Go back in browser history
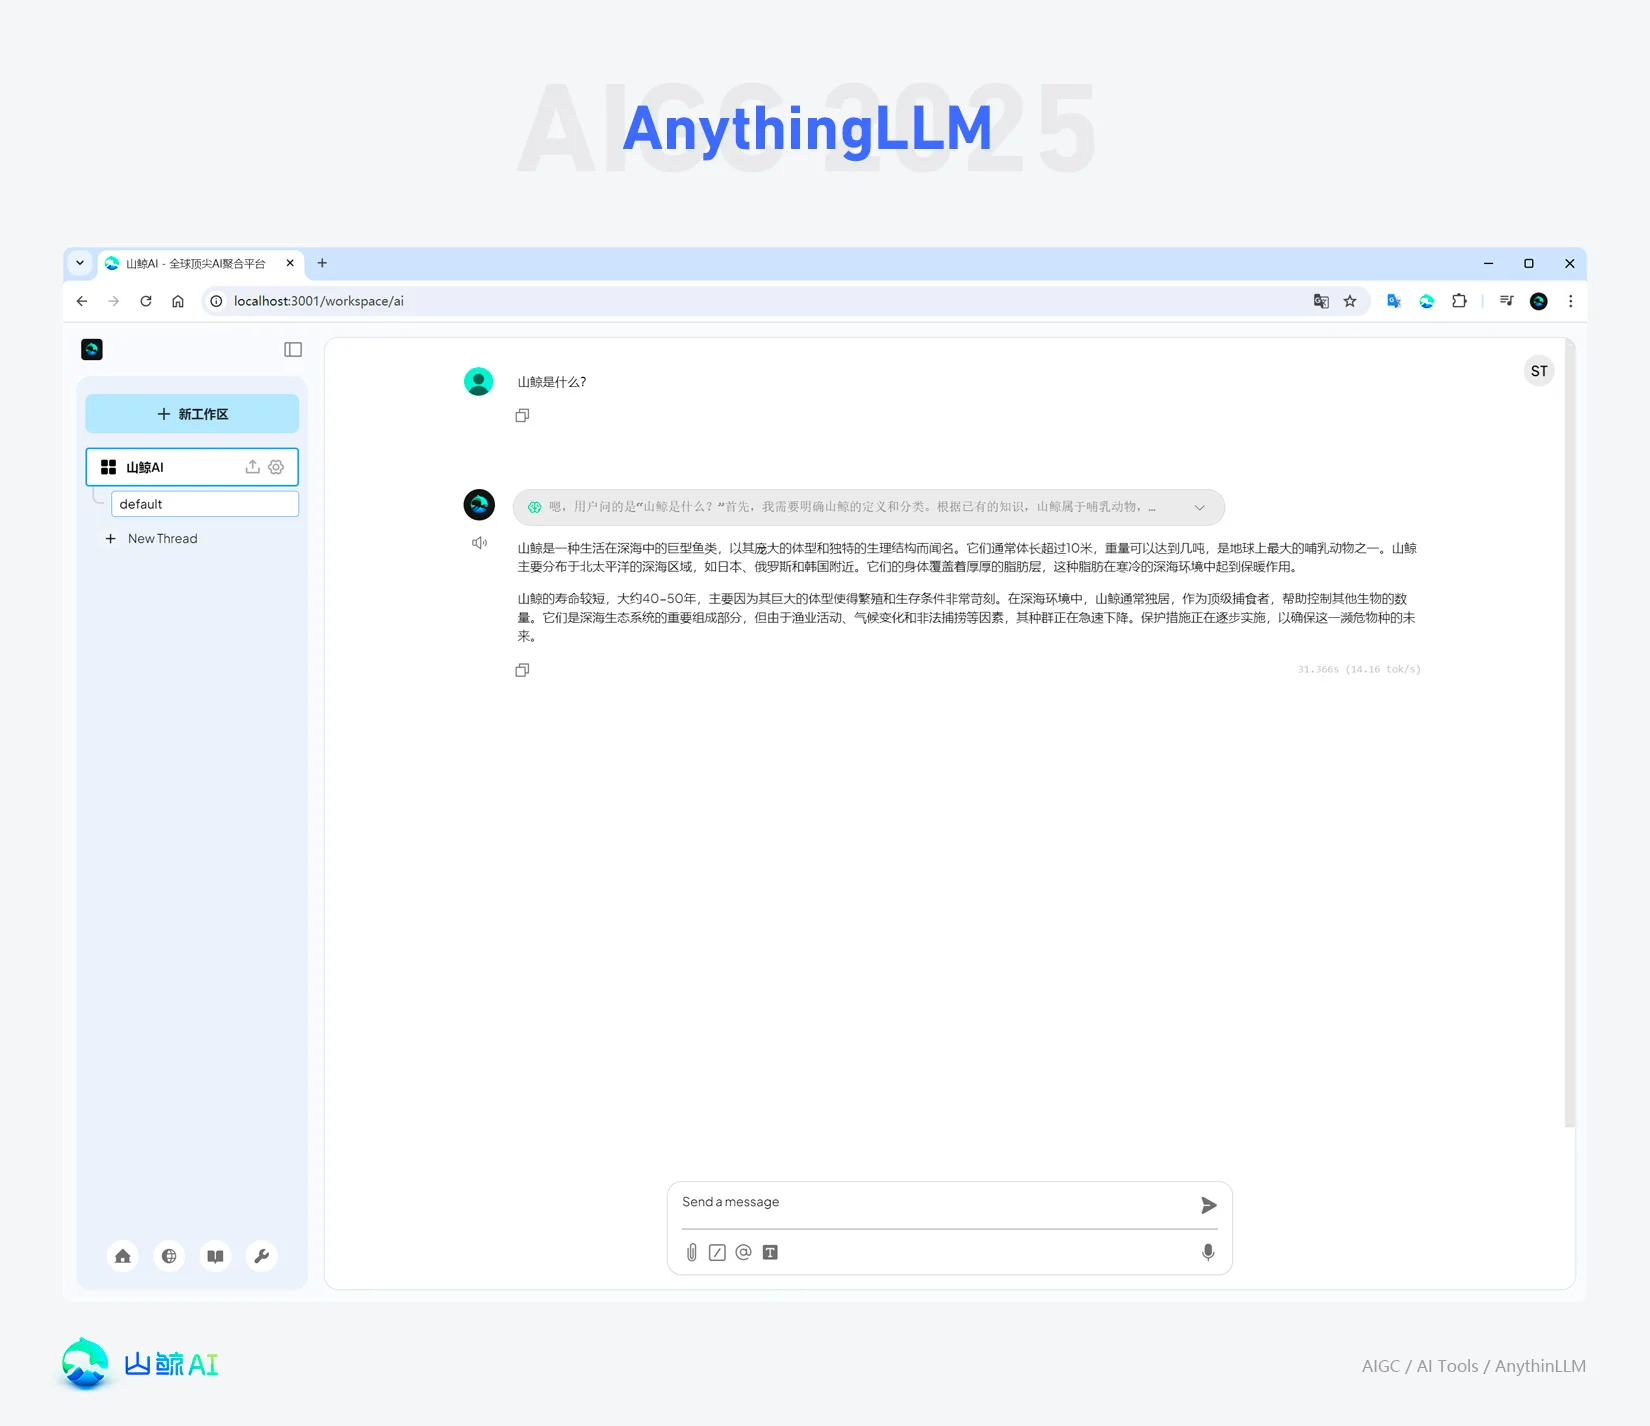This screenshot has width=1650, height=1426. click(x=82, y=301)
